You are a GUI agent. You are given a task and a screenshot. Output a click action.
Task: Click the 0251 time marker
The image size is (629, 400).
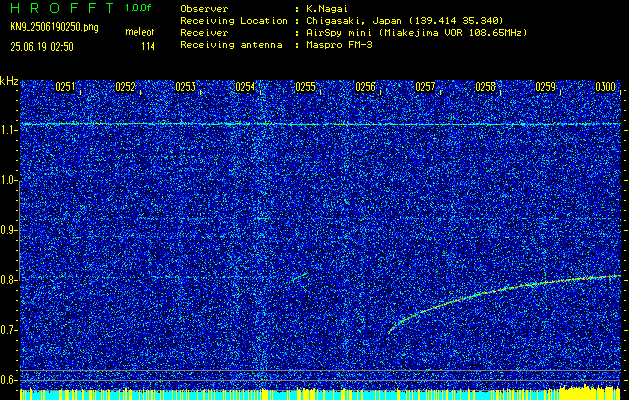click(65, 87)
